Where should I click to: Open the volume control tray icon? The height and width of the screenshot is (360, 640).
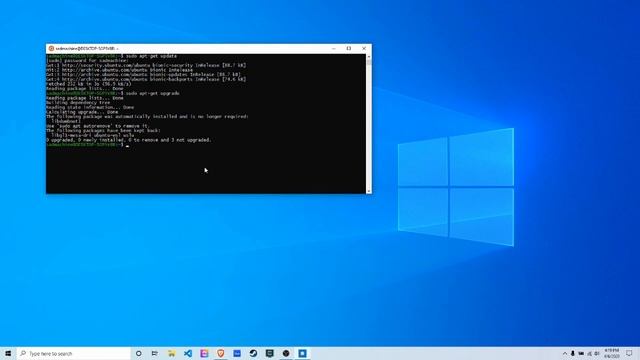pos(597,353)
